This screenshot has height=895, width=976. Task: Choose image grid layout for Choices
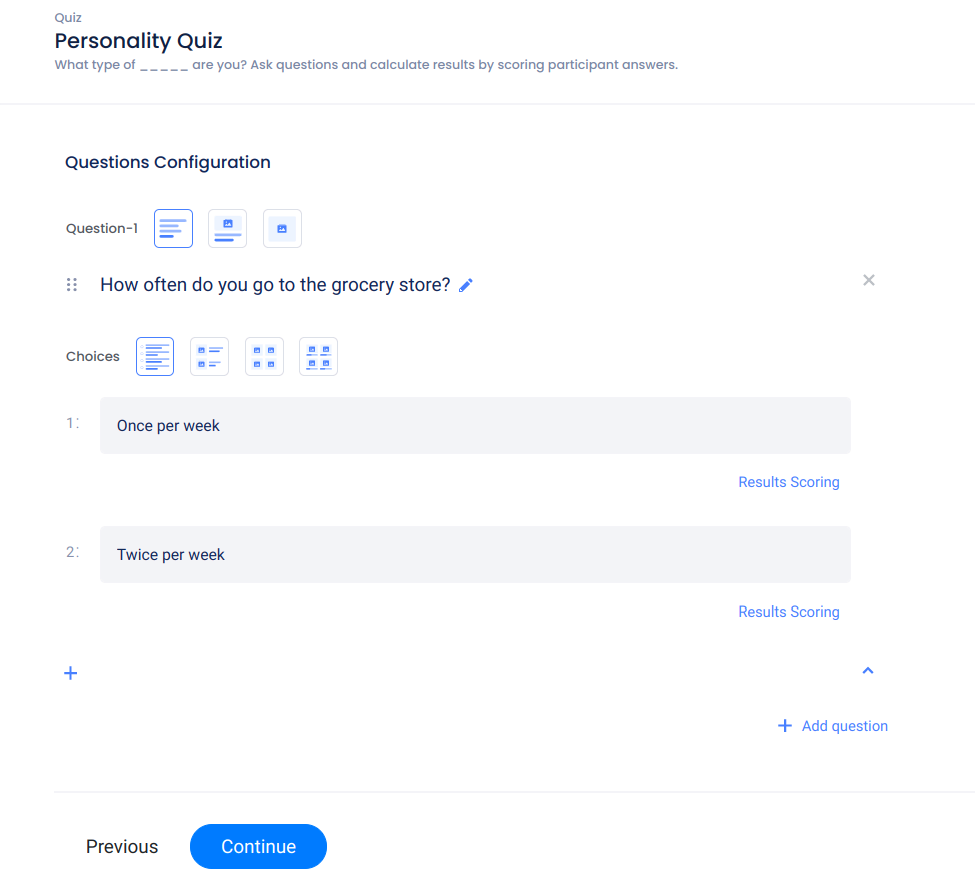coord(264,356)
